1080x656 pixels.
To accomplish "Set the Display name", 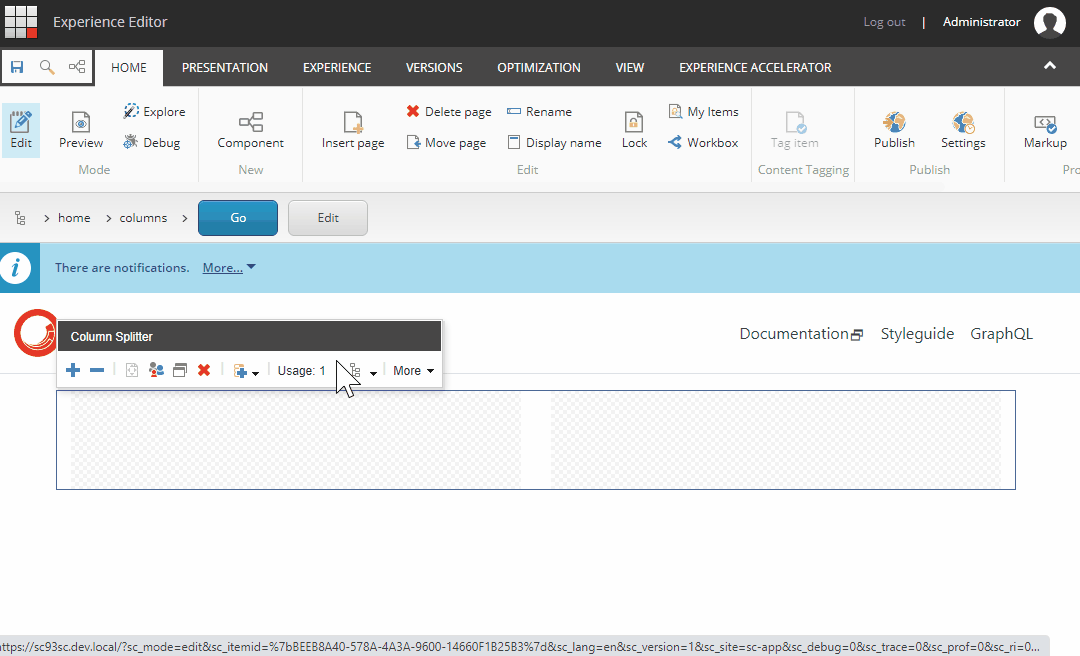I will click(554, 143).
